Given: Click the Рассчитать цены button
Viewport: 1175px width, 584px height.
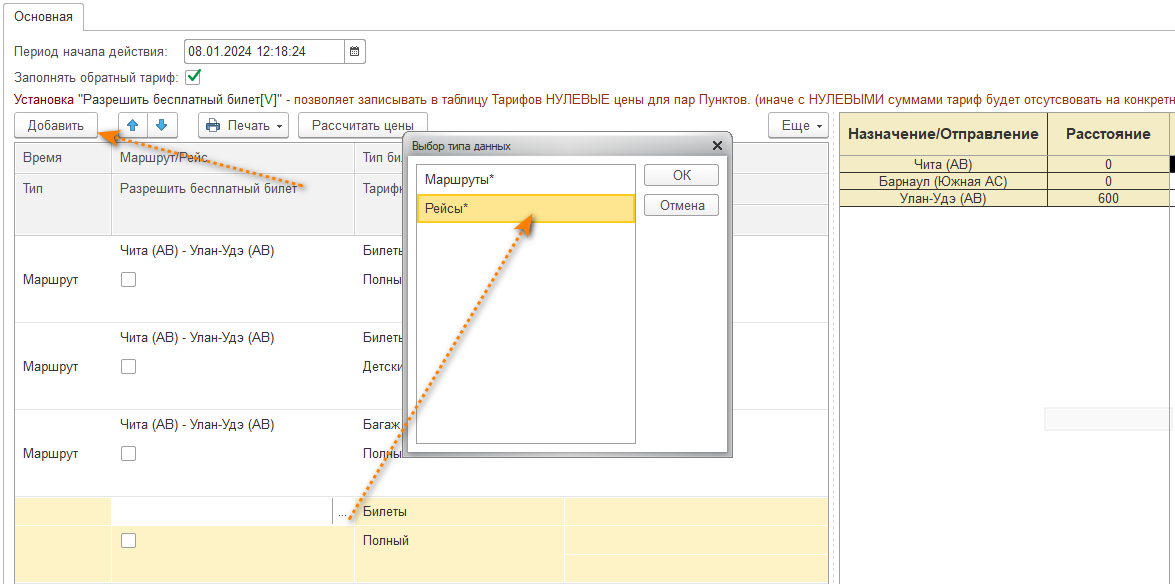Looking at the screenshot, I should [x=362, y=126].
